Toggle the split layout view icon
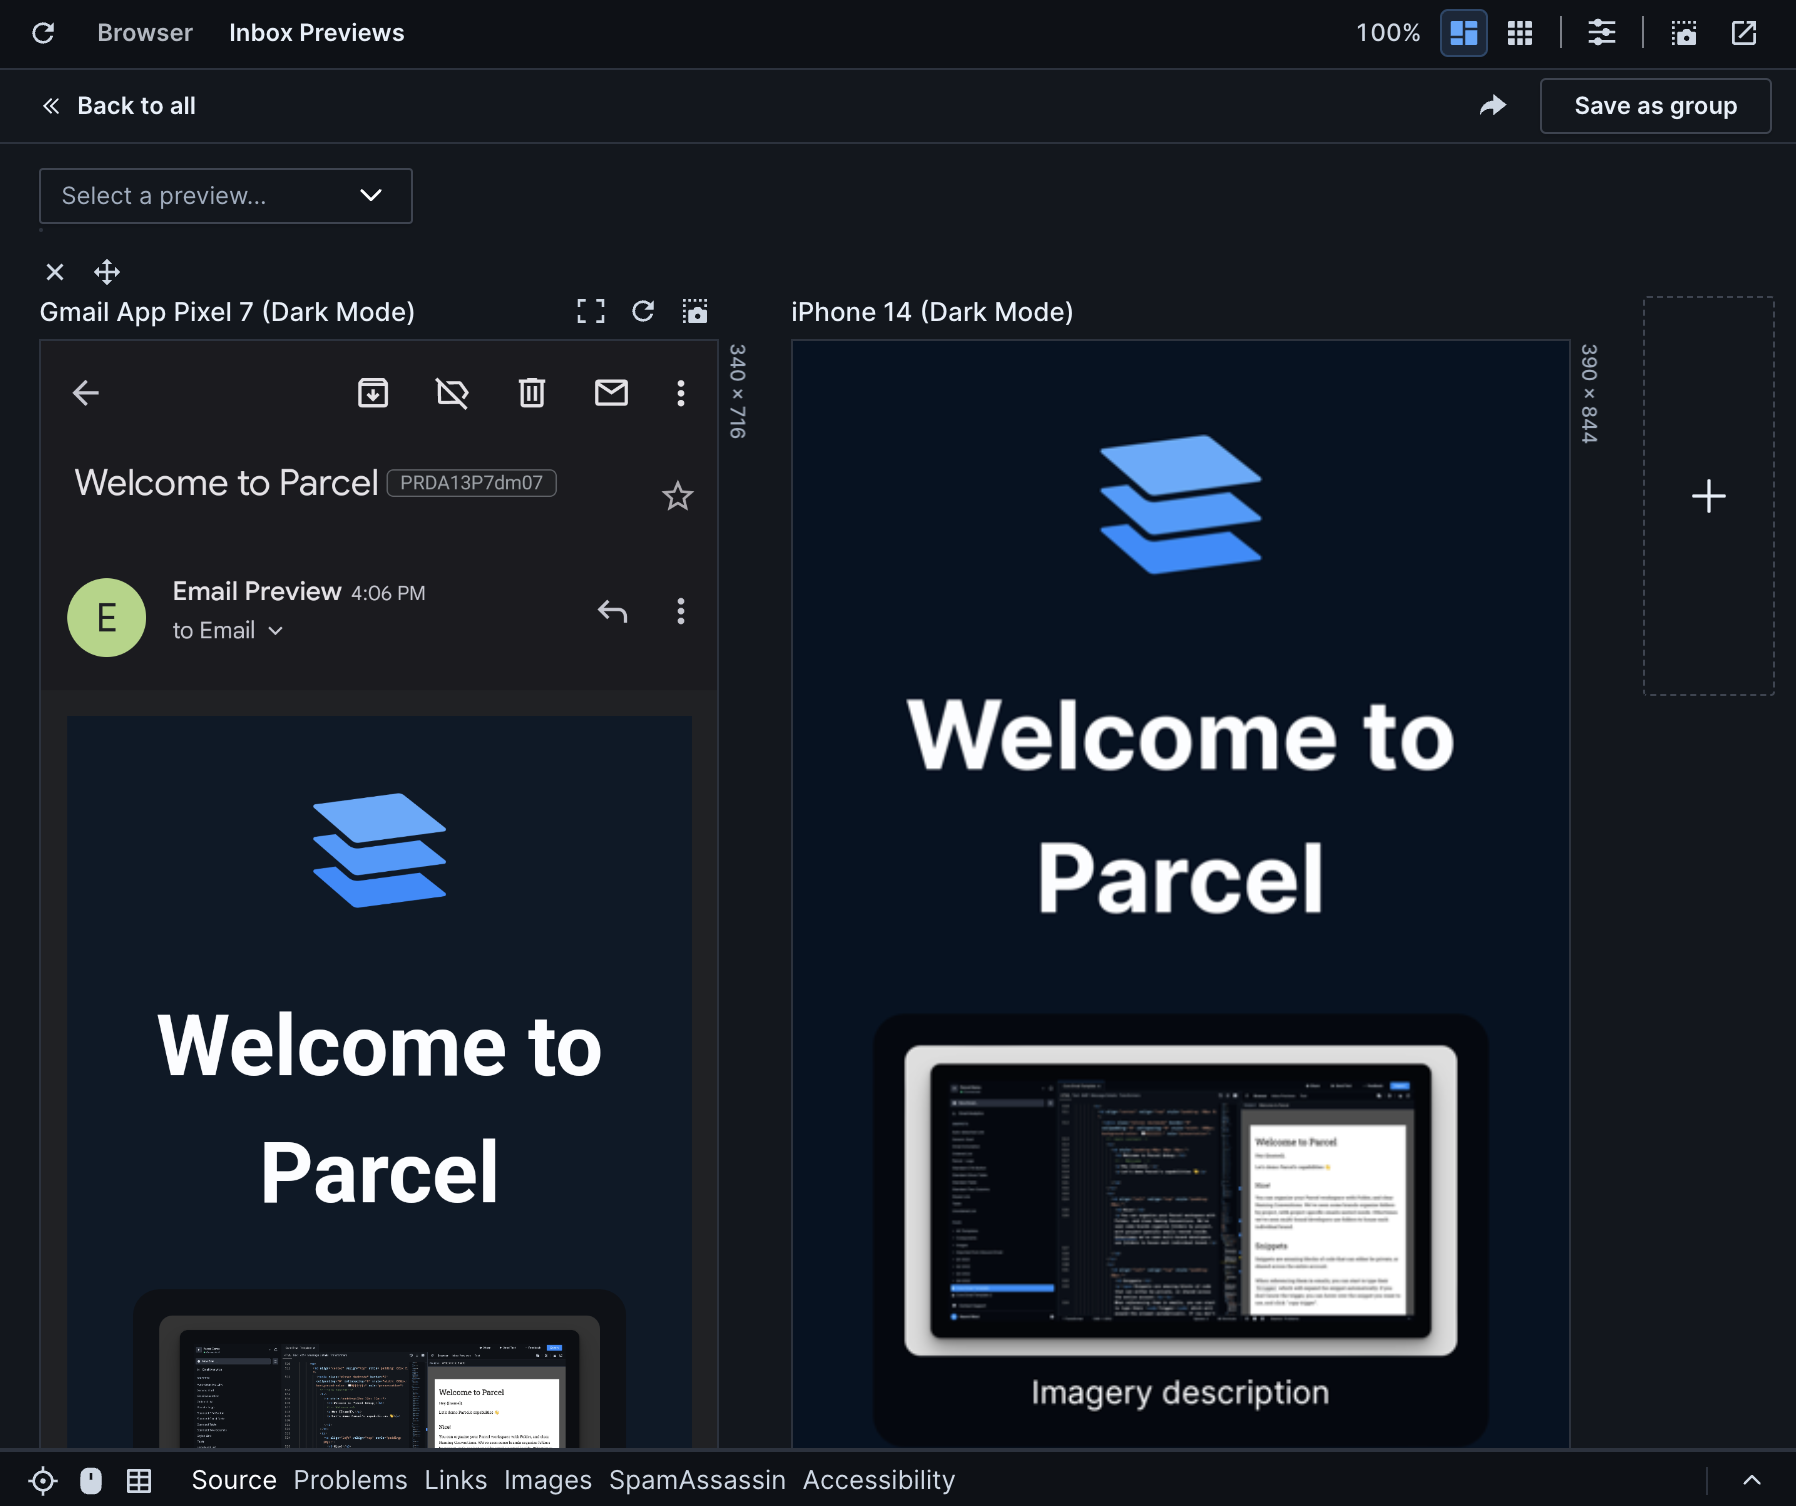 point(1463,33)
